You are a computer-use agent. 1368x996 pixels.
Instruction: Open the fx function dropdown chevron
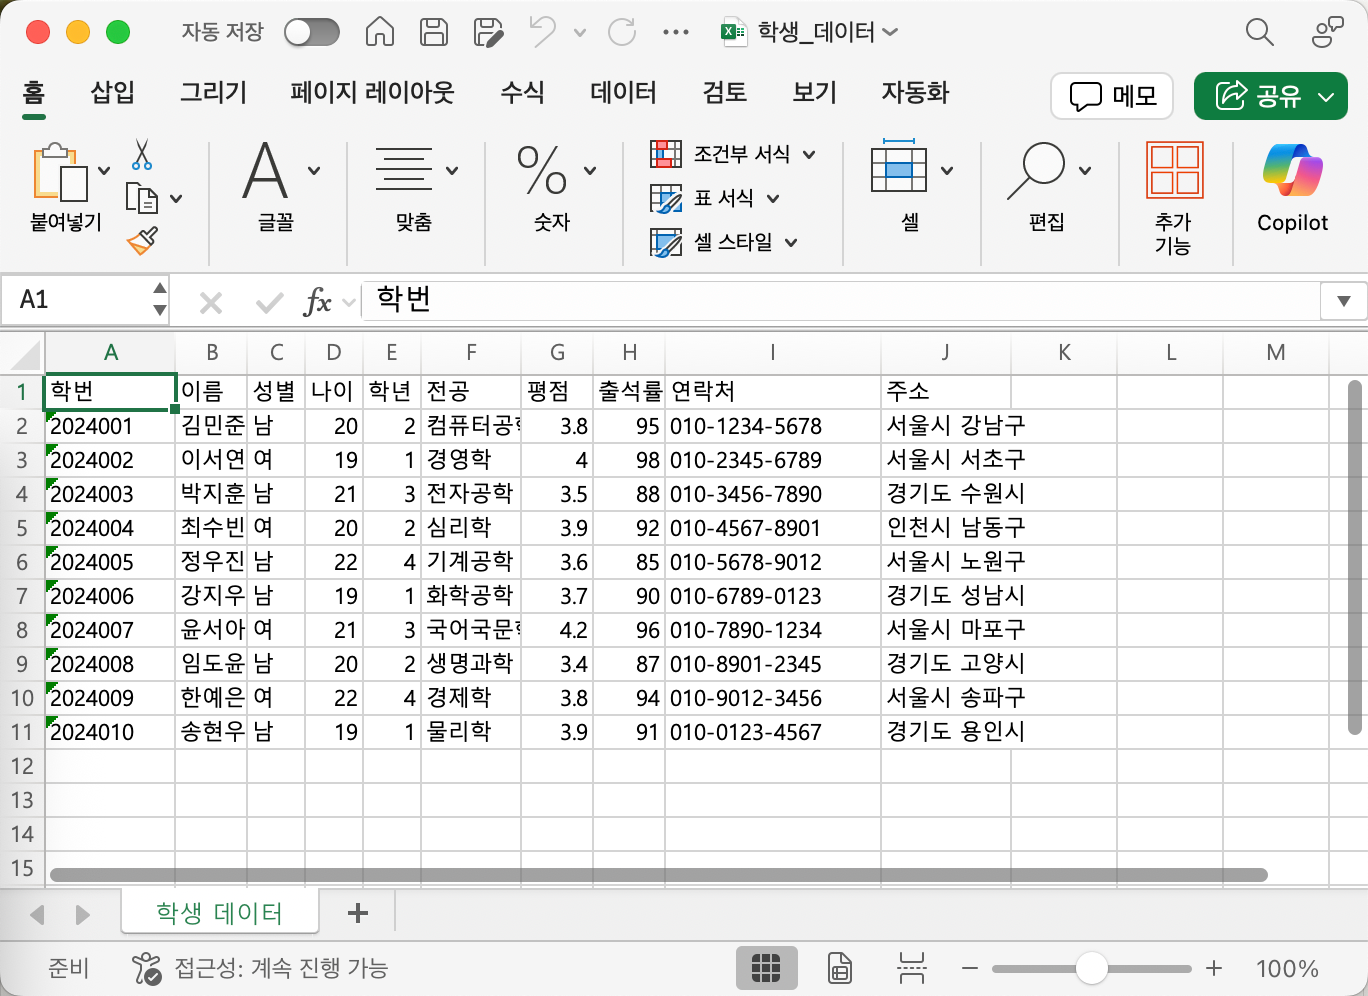click(349, 302)
